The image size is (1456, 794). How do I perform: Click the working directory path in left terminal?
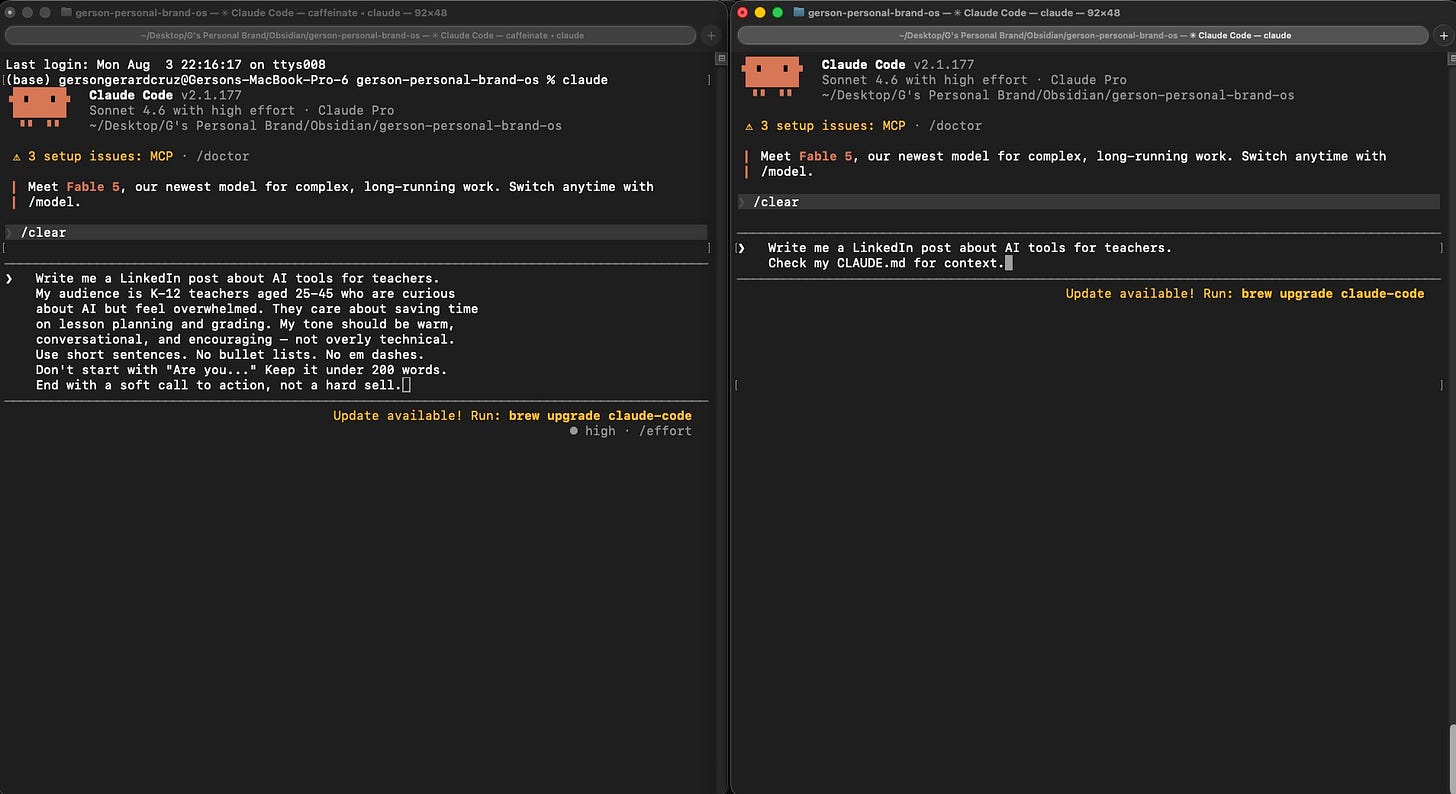pyautogui.click(x=325, y=126)
